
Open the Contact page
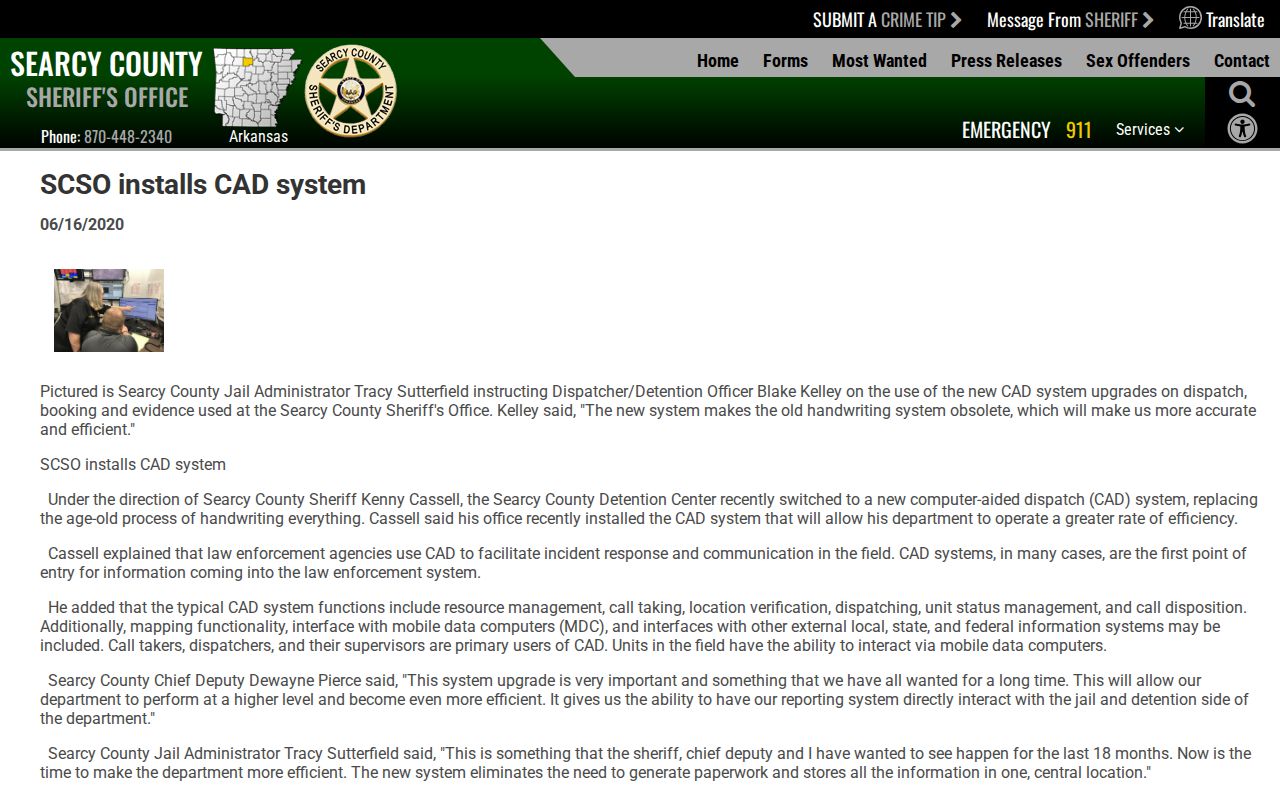tap(1242, 60)
